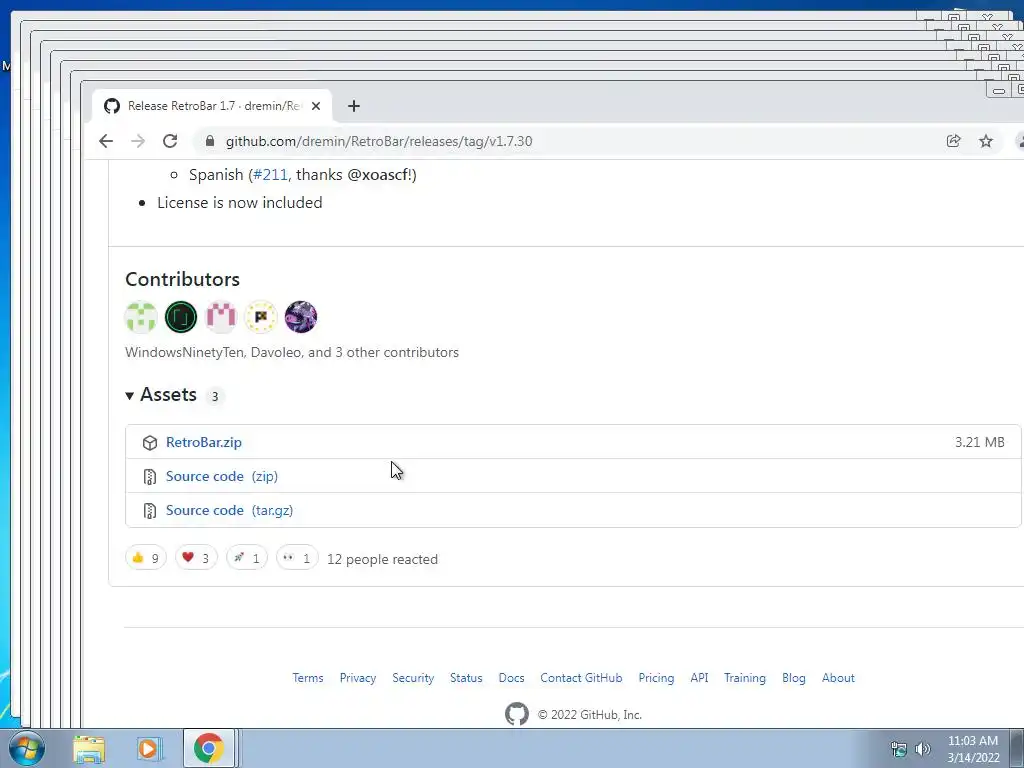Toggle the rocket reaction with 1
The height and width of the screenshot is (768, 1024).
click(247, 558)
